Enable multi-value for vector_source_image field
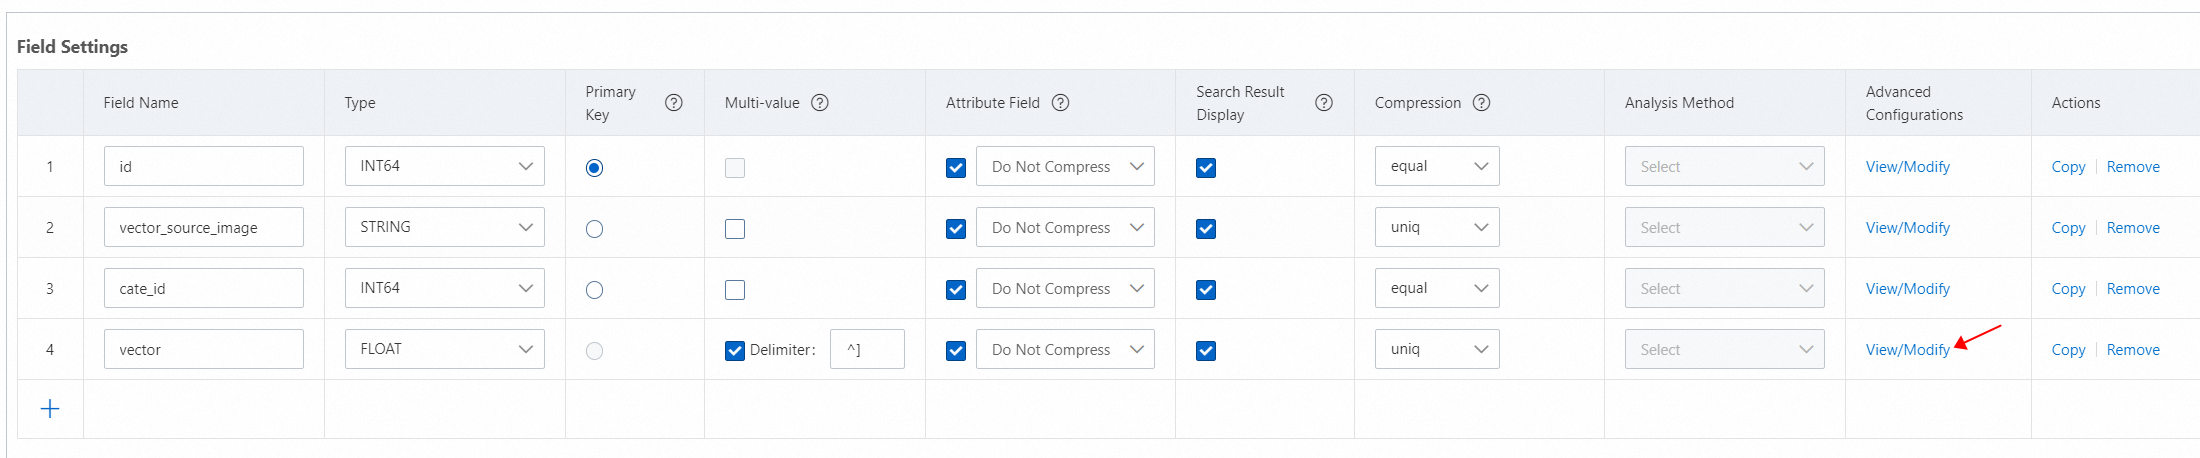Screen dimensions: 2200x458 pos(735,229)
